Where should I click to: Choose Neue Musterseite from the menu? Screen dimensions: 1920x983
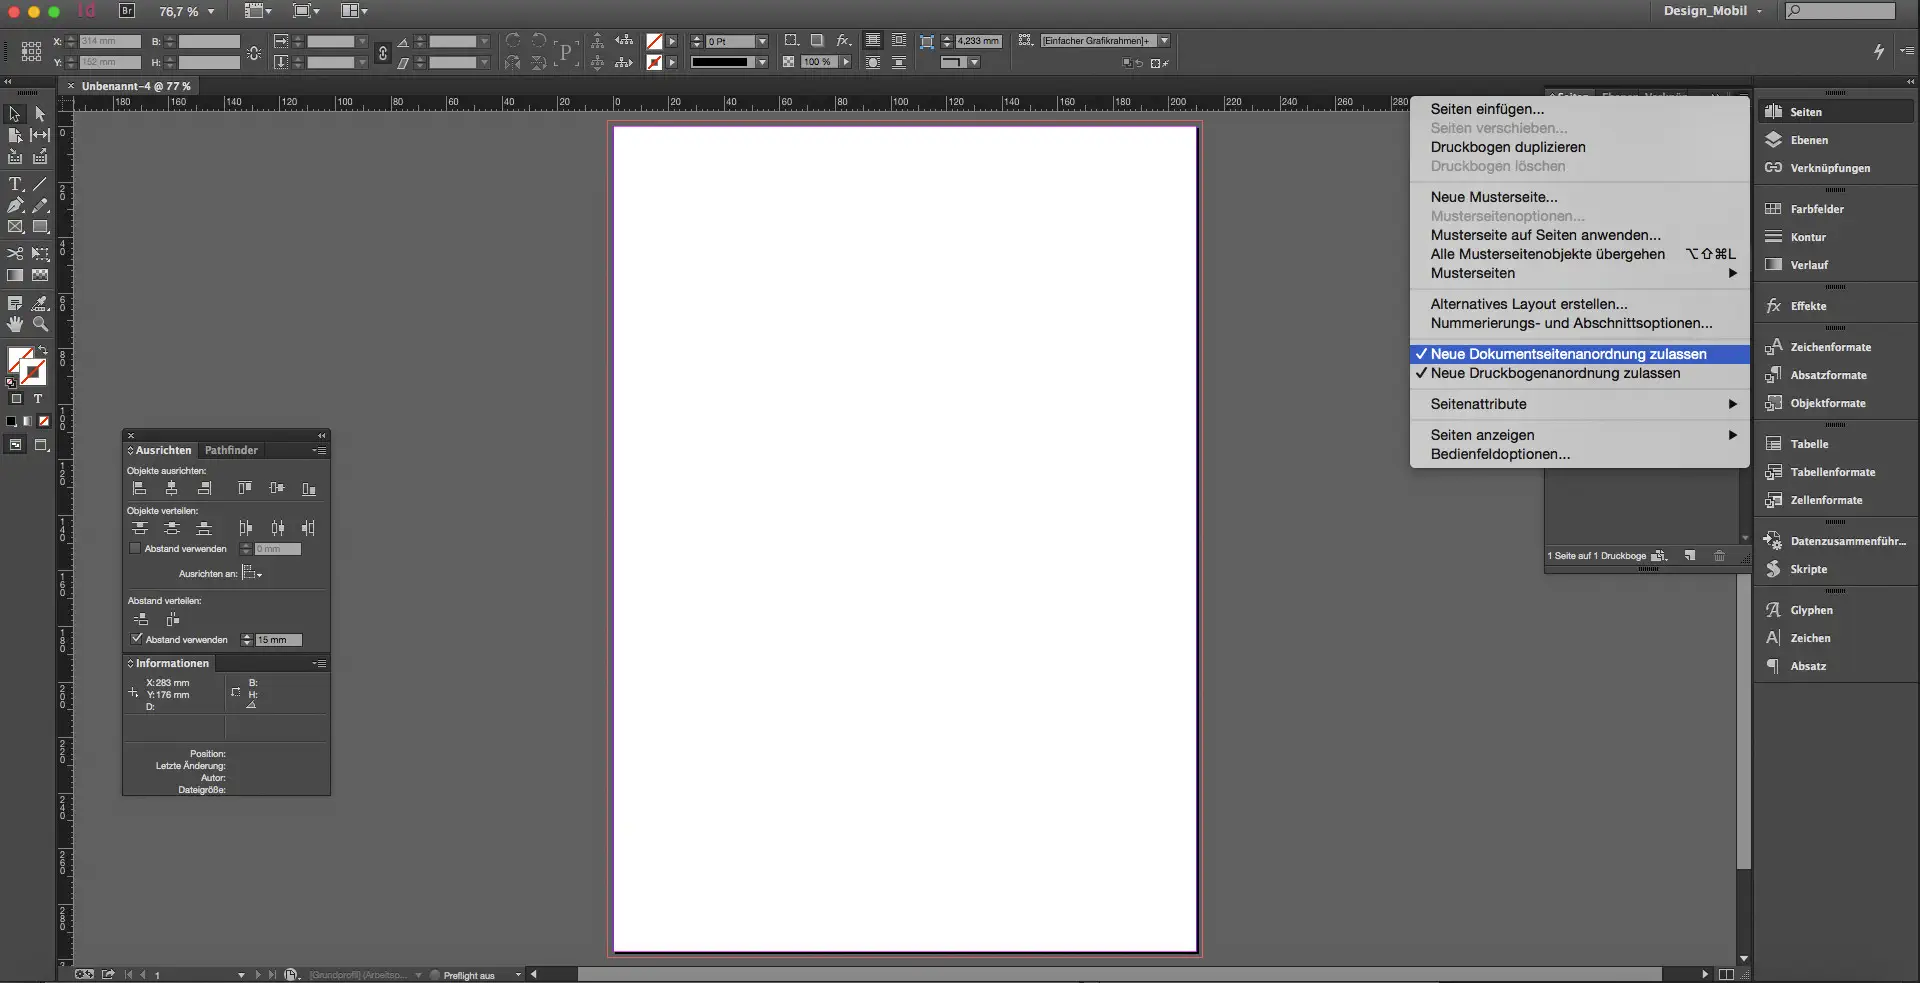point(1493,196)
